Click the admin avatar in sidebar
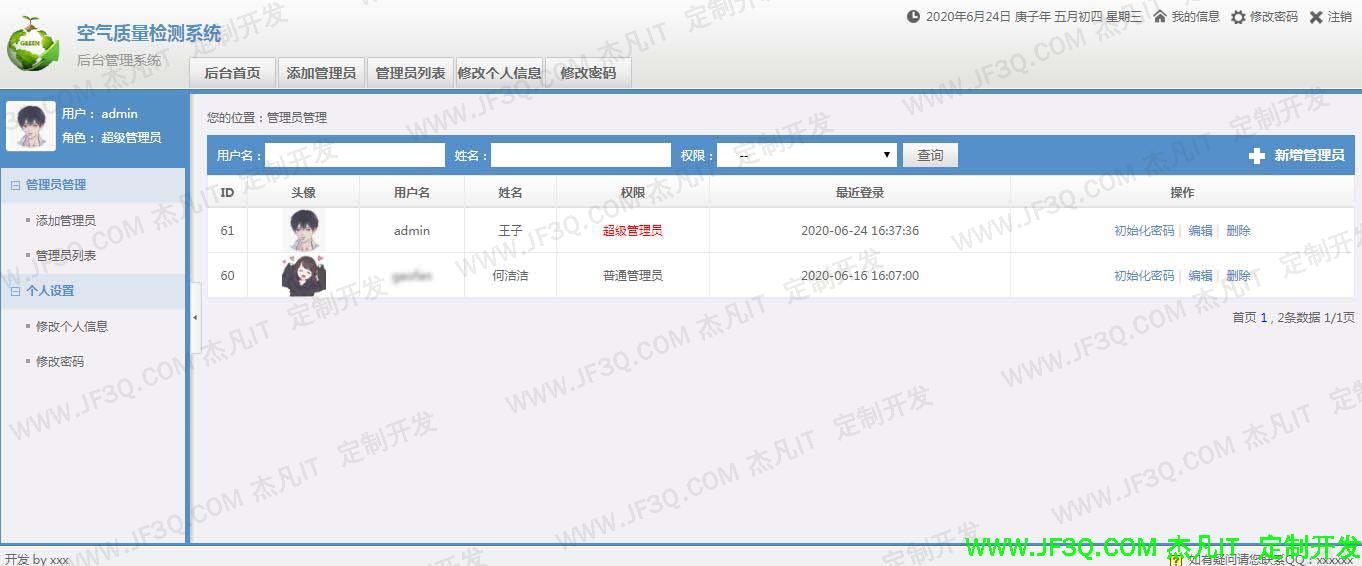The width and height of the screenshot is (1362, 566). click(x=31, y=126)
